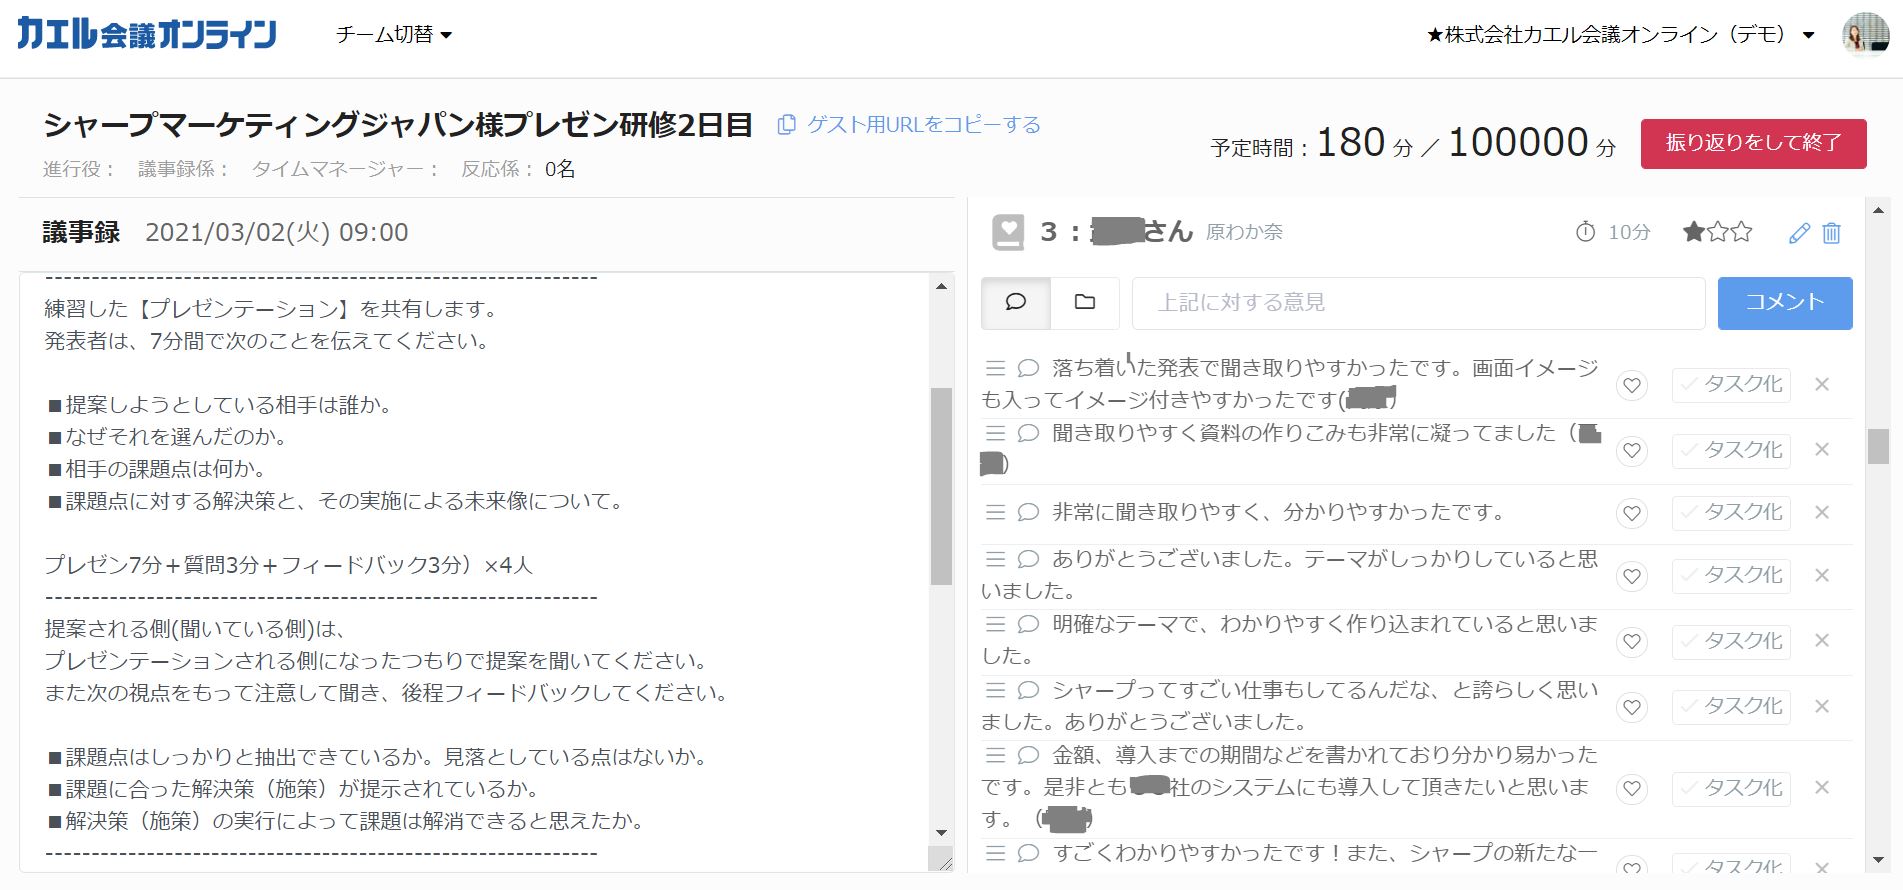1903x890 pixels.
Task: Click the pencil edit icon for agenda 3
Action: [1799, 233]
